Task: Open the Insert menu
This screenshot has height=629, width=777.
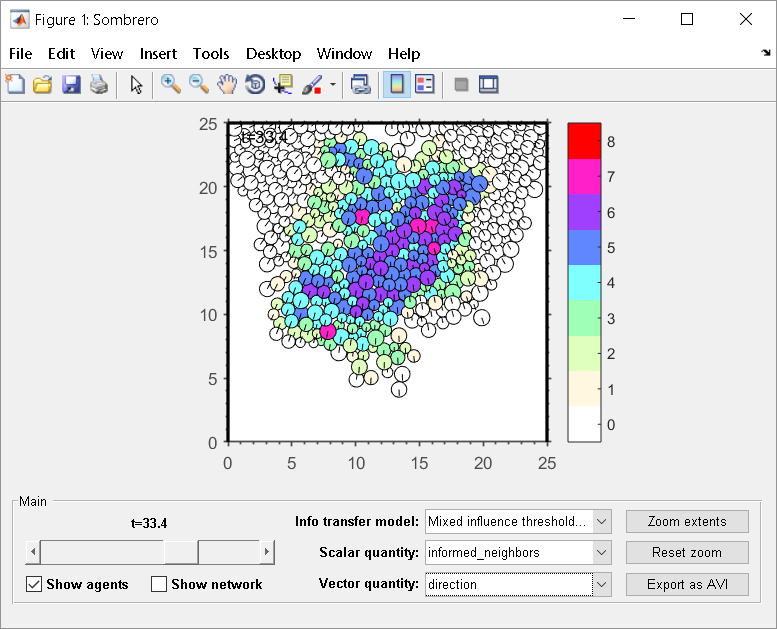Action: (x=158, y=54)
